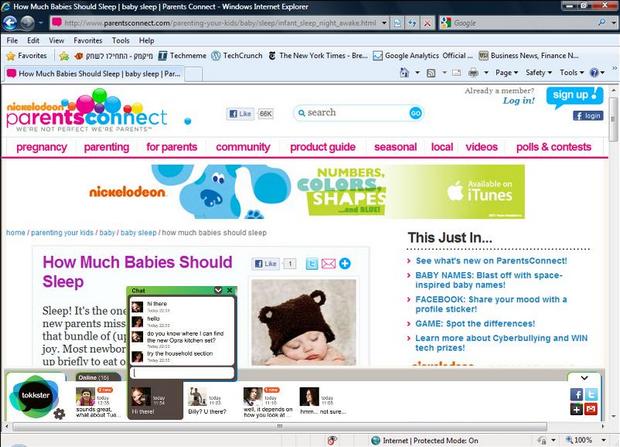Select the pregnancy navigation tab
The height and width of the screenshot is (447, 620).
tap(42, 147)
